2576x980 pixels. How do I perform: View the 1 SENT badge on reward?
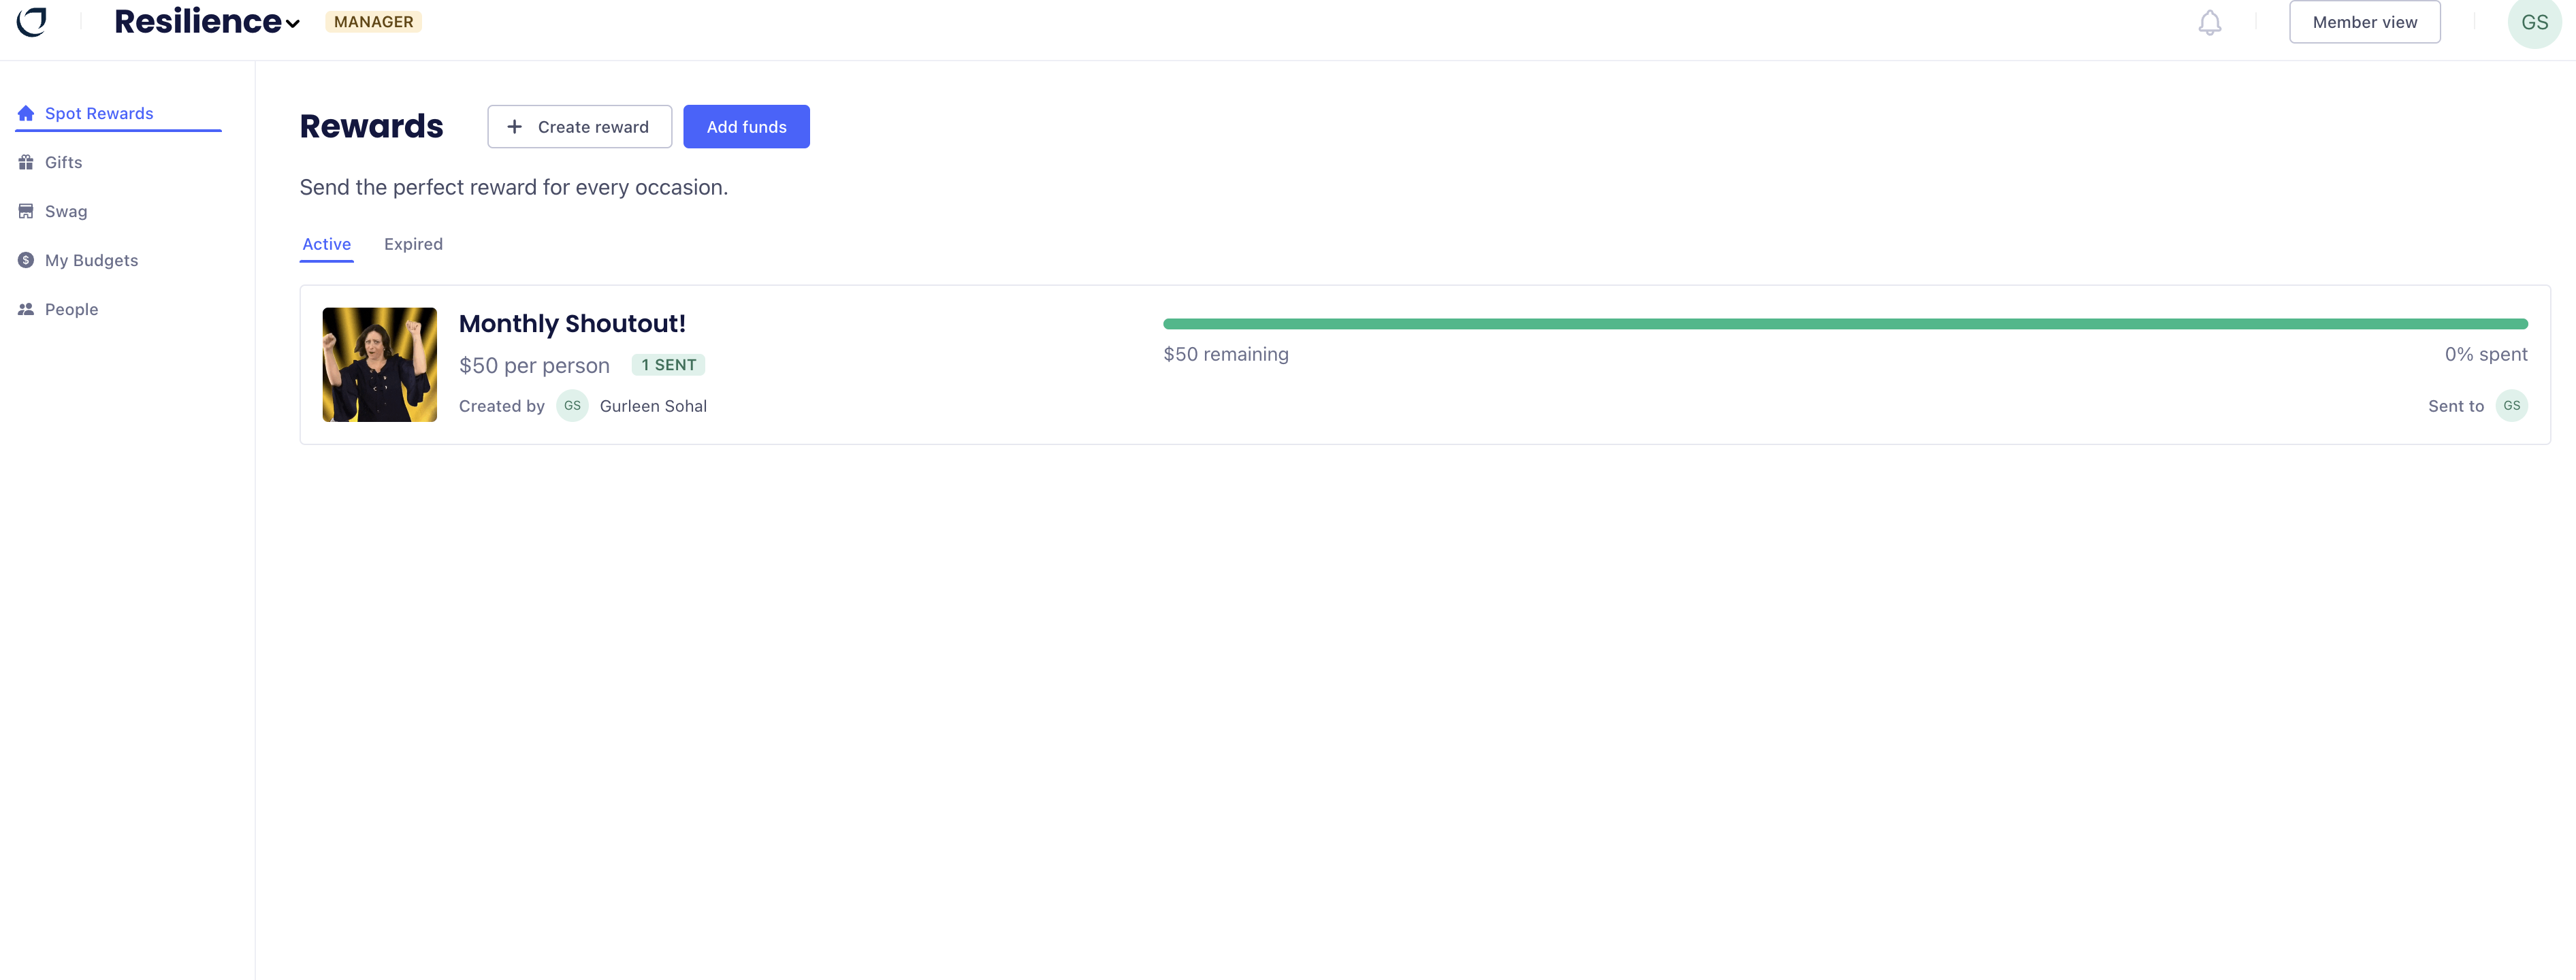(x=669, y=364)
